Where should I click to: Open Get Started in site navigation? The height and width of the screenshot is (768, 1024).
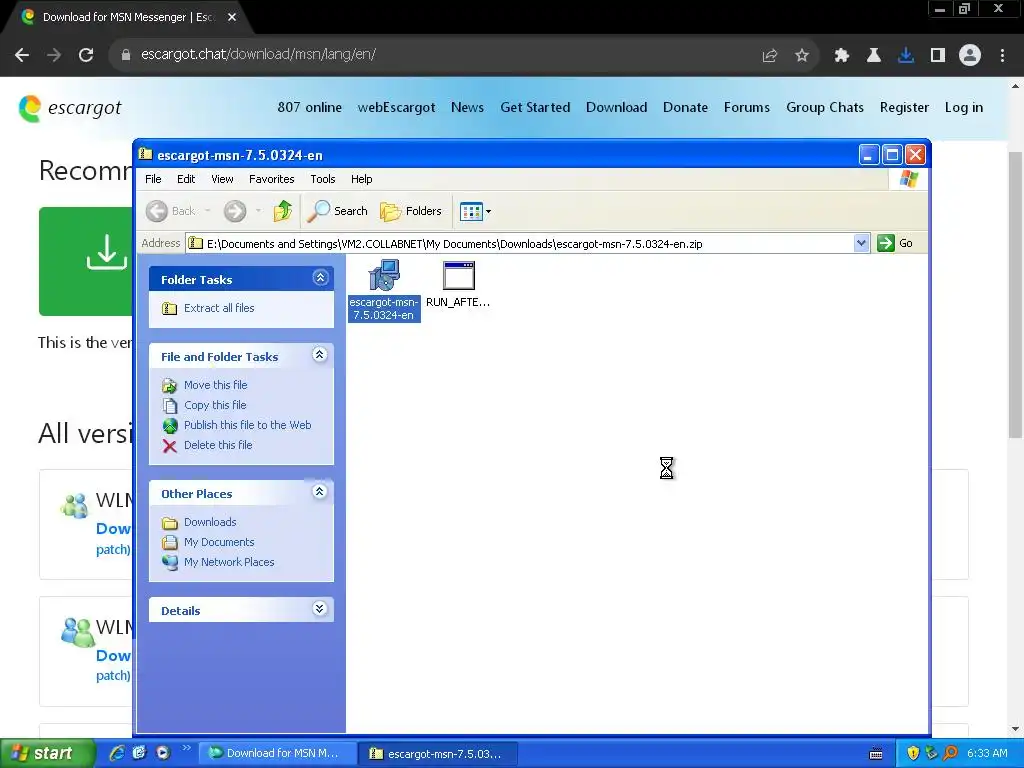point(536,107)
